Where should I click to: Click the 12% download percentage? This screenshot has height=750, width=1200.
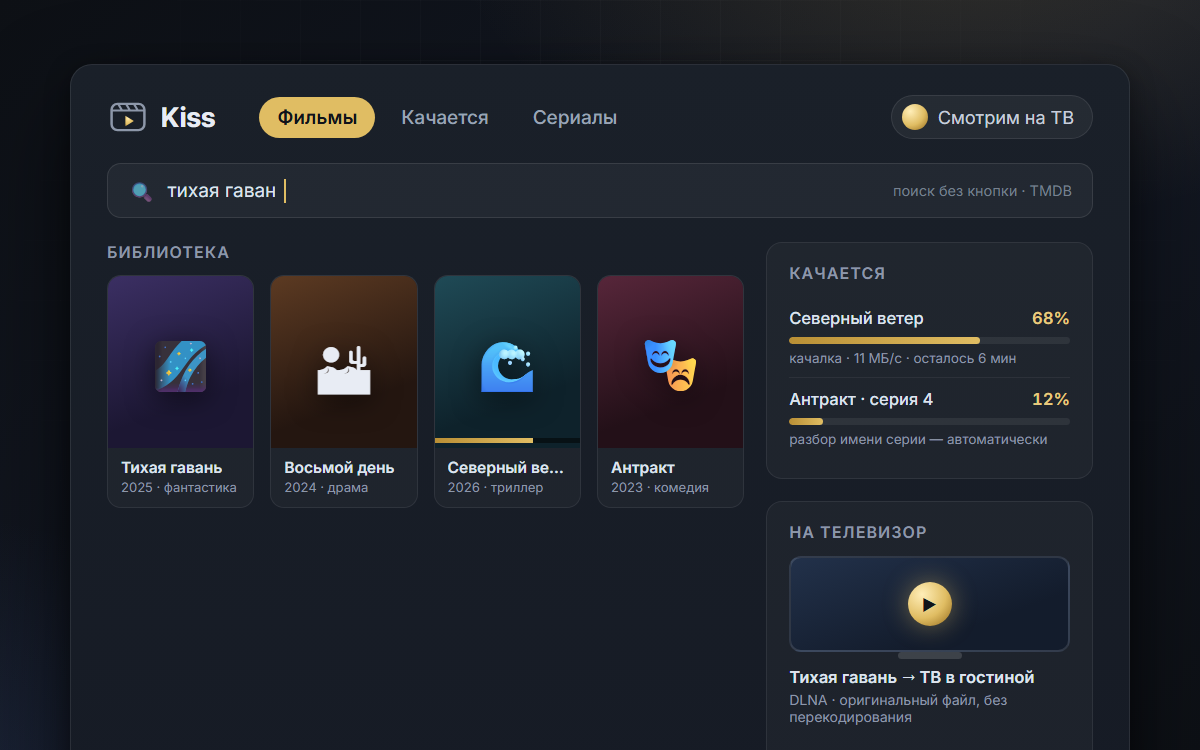[1051, 399]
